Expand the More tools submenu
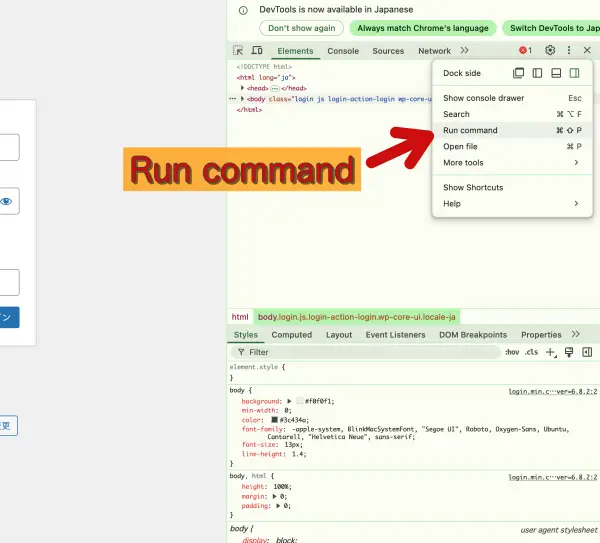The height and width of the screenshot is (543, 600). [x=511, y=162]
